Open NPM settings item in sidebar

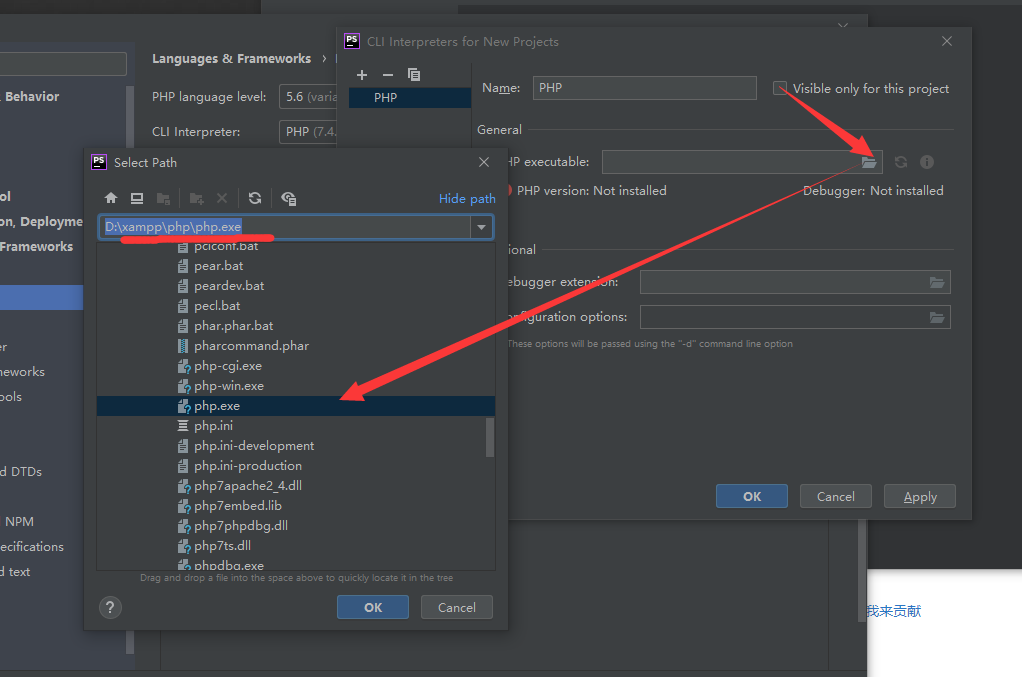pyautogui.click(x=20, y=522)
